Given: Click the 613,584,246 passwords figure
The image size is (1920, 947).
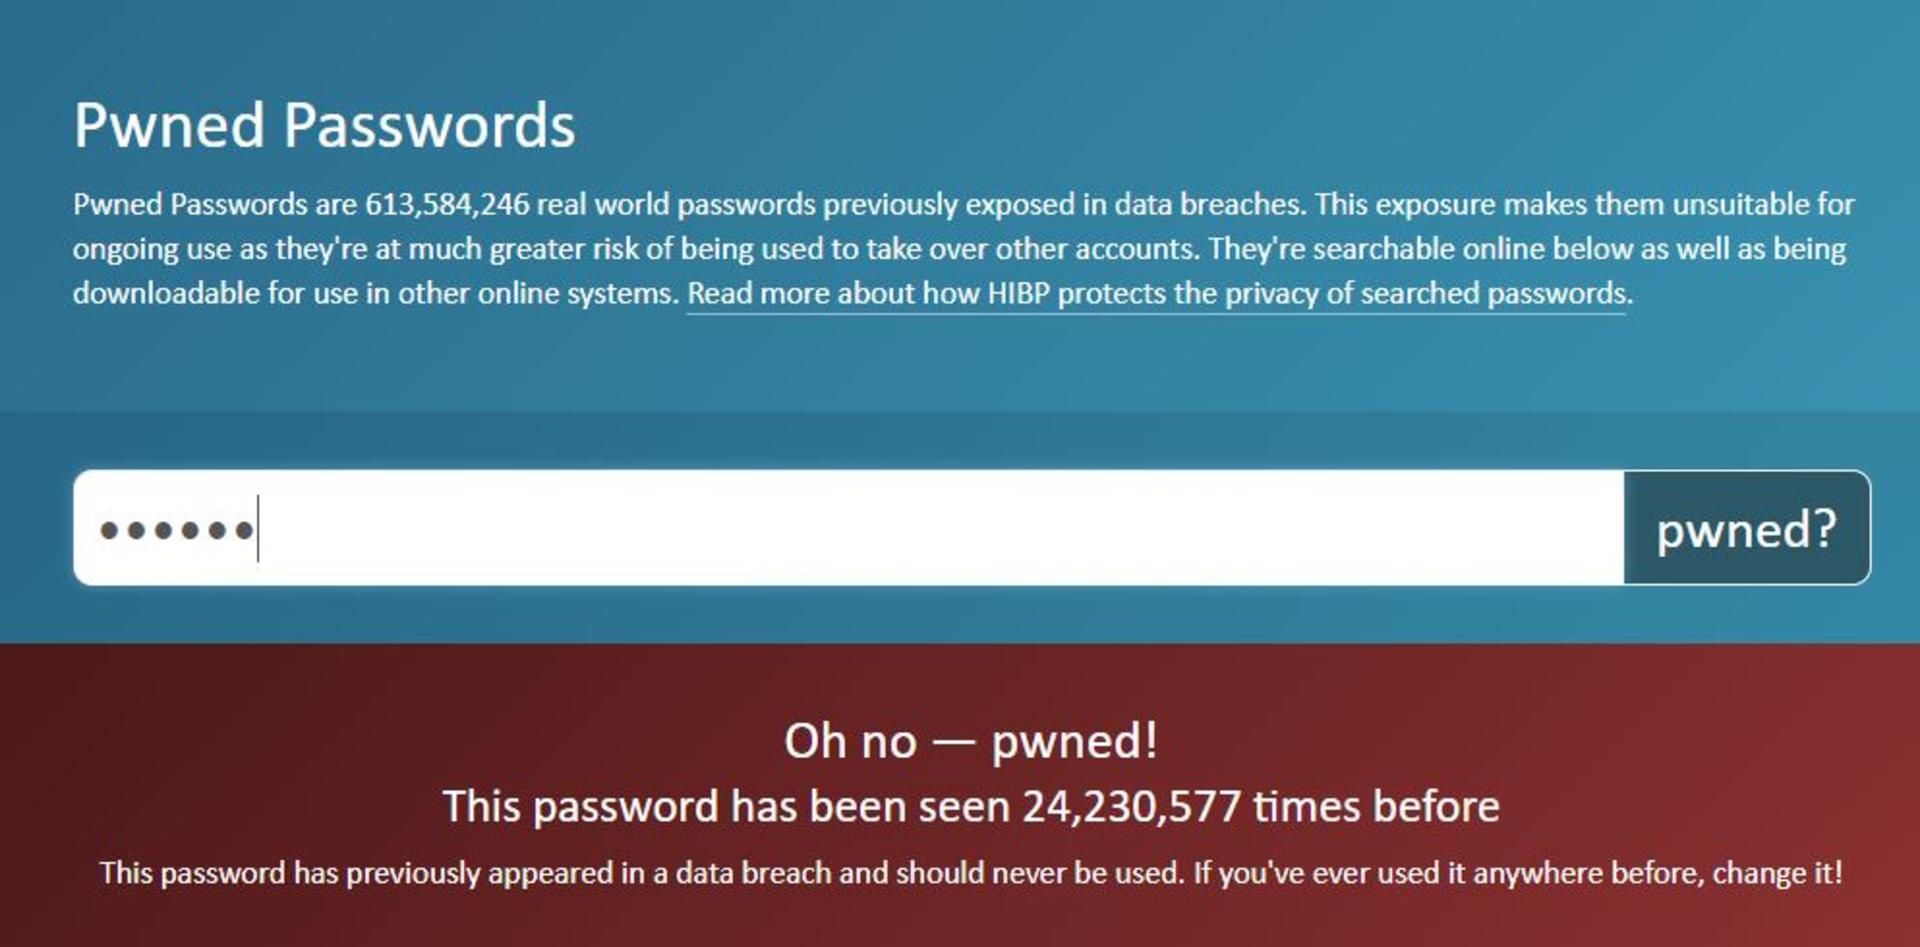Looking at the screenshot, I should click(446, 204).
